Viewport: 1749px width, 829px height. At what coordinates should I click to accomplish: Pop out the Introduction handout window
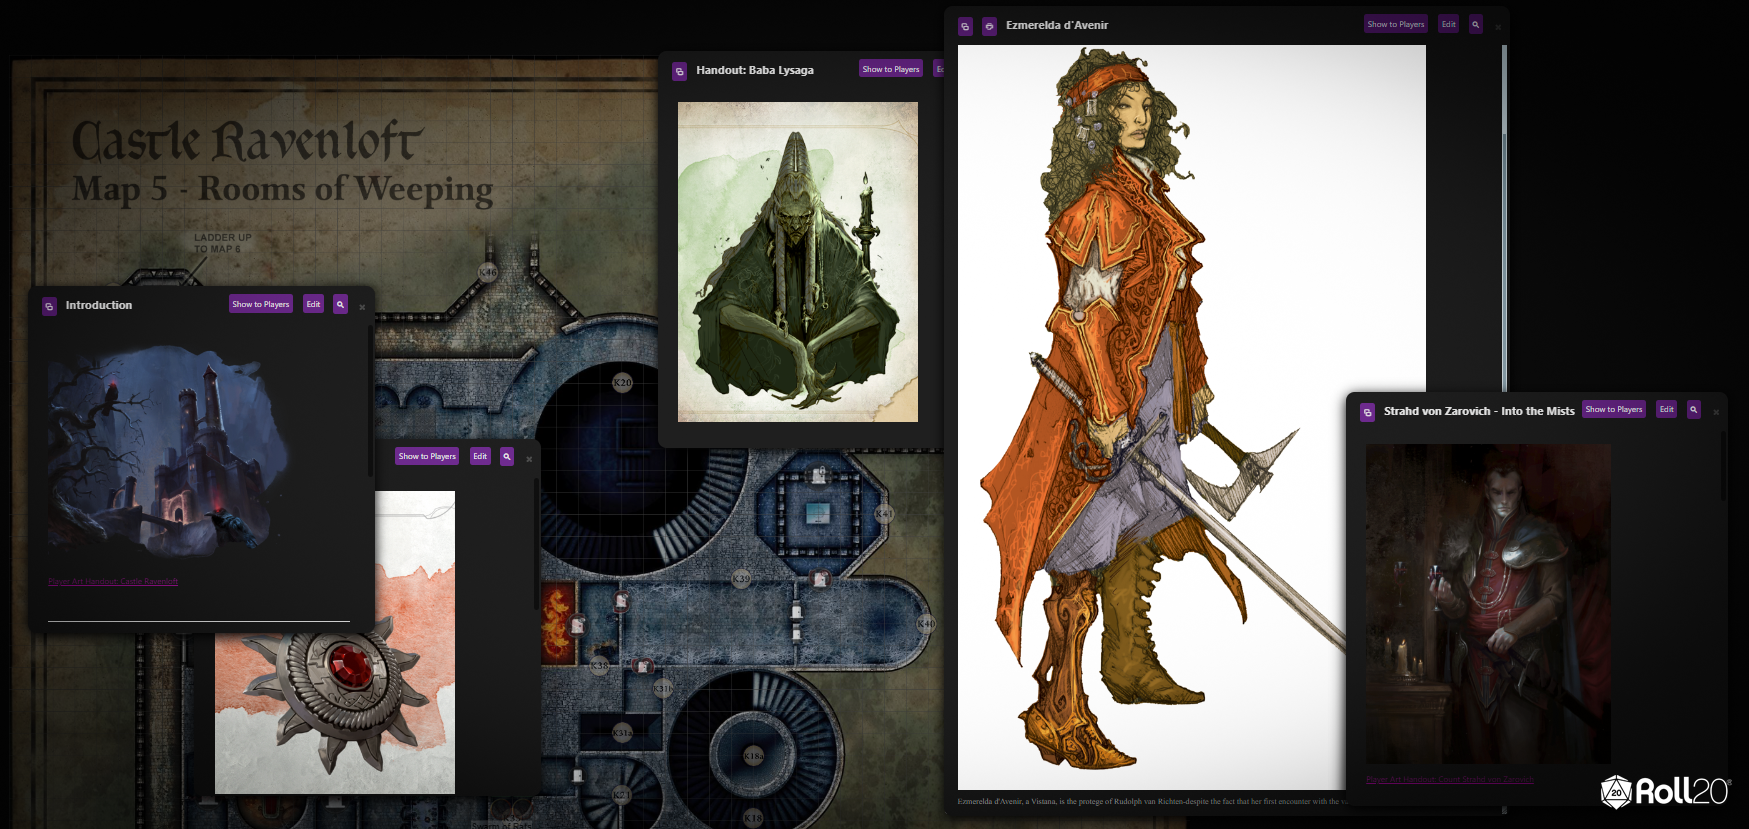pyautogui.click(x=49, y=306)
